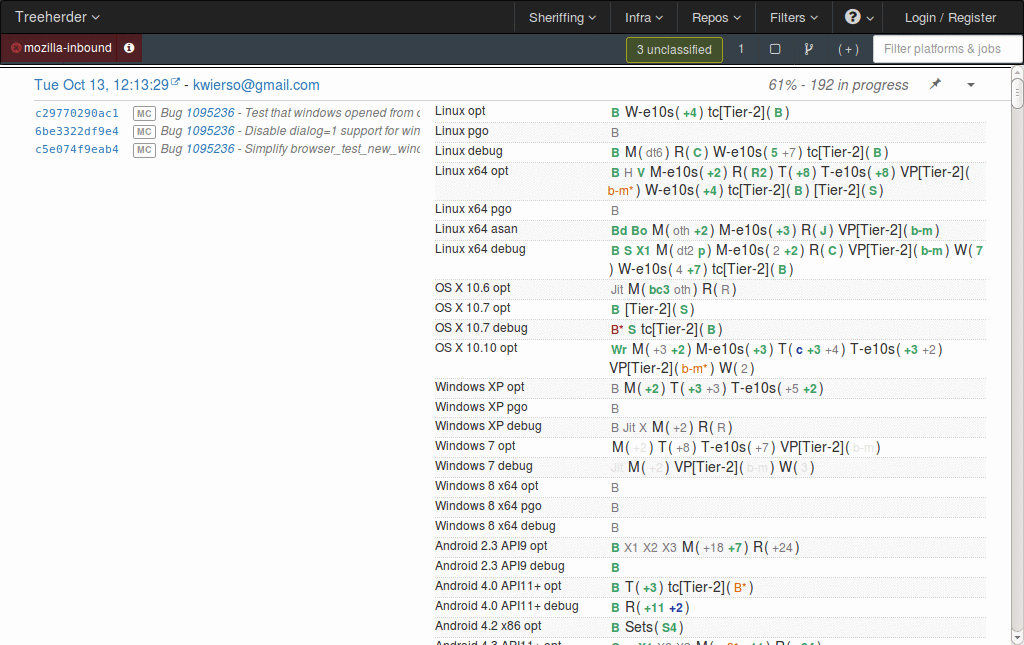
Task: Select Bd job in Linux x64 asan
Action: coord(619,231)
